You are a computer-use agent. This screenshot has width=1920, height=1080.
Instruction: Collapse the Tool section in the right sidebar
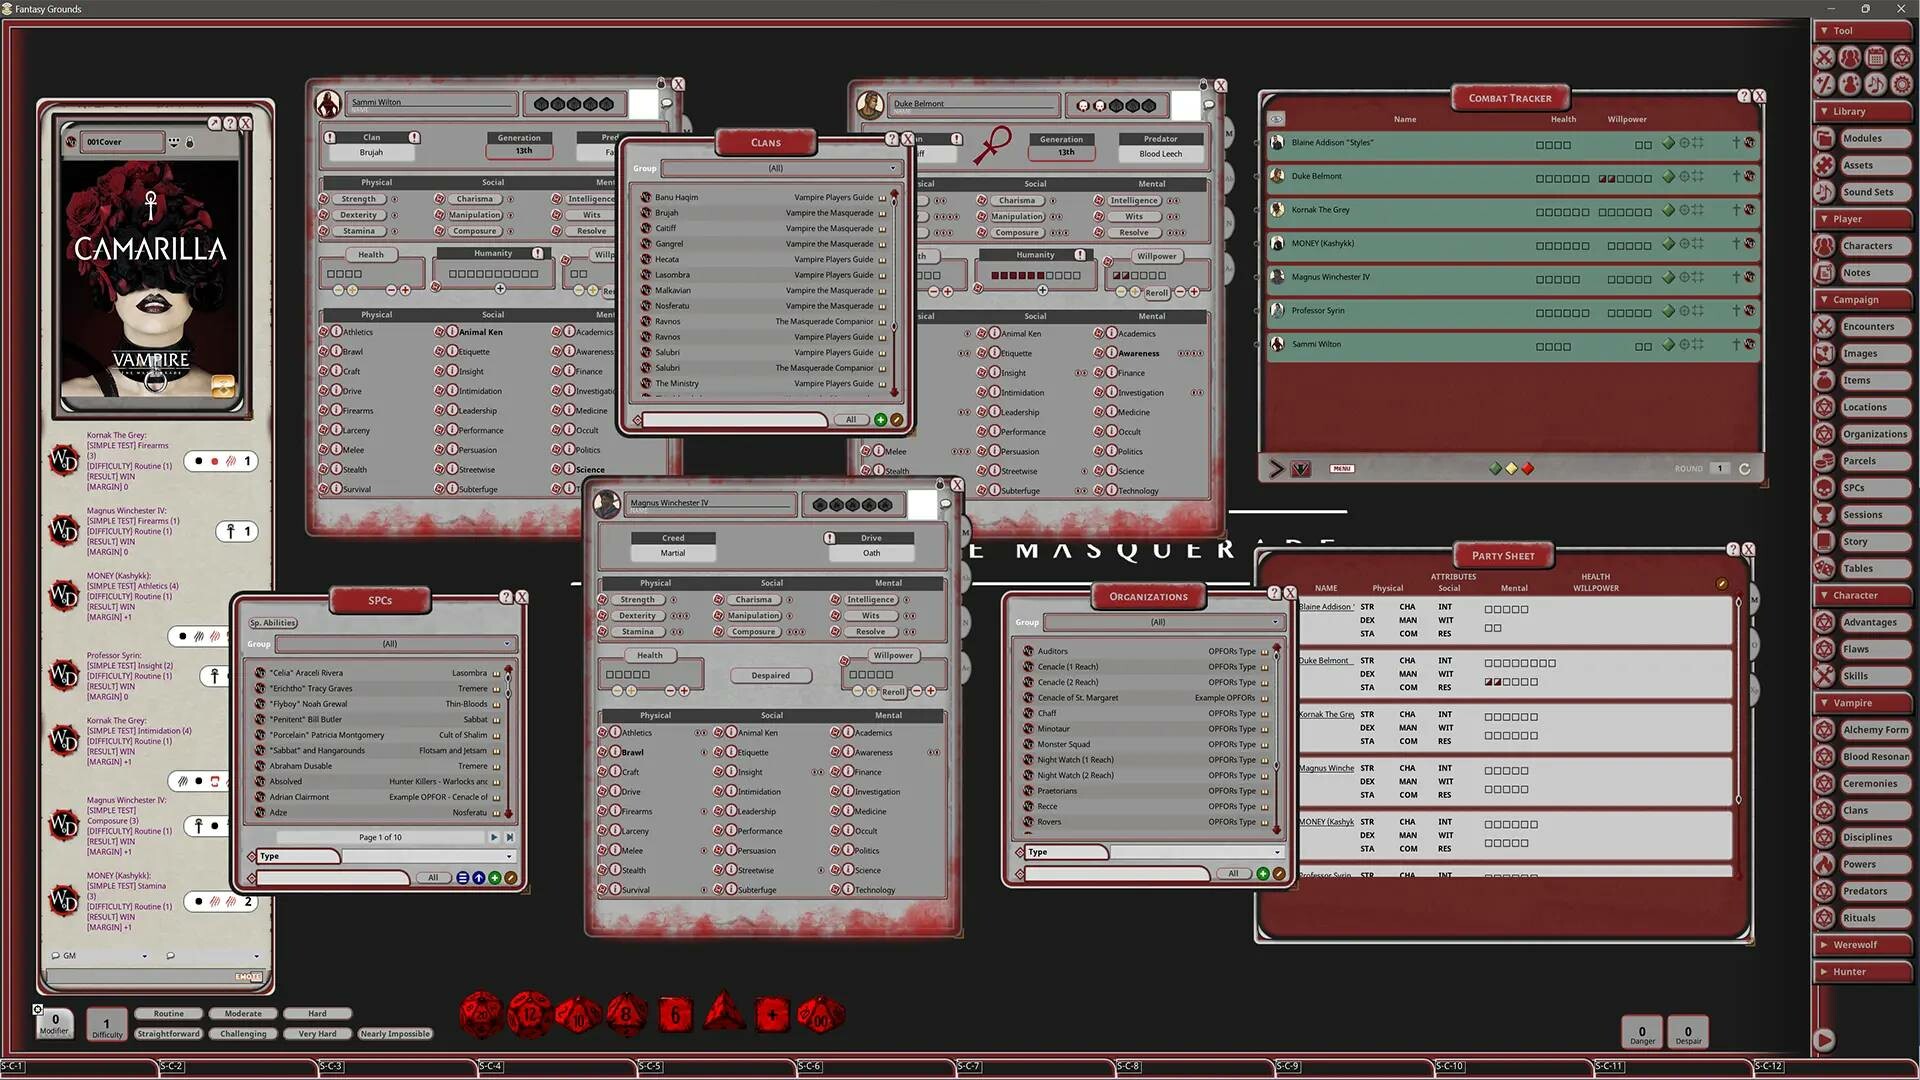(x=1826, y=30)
